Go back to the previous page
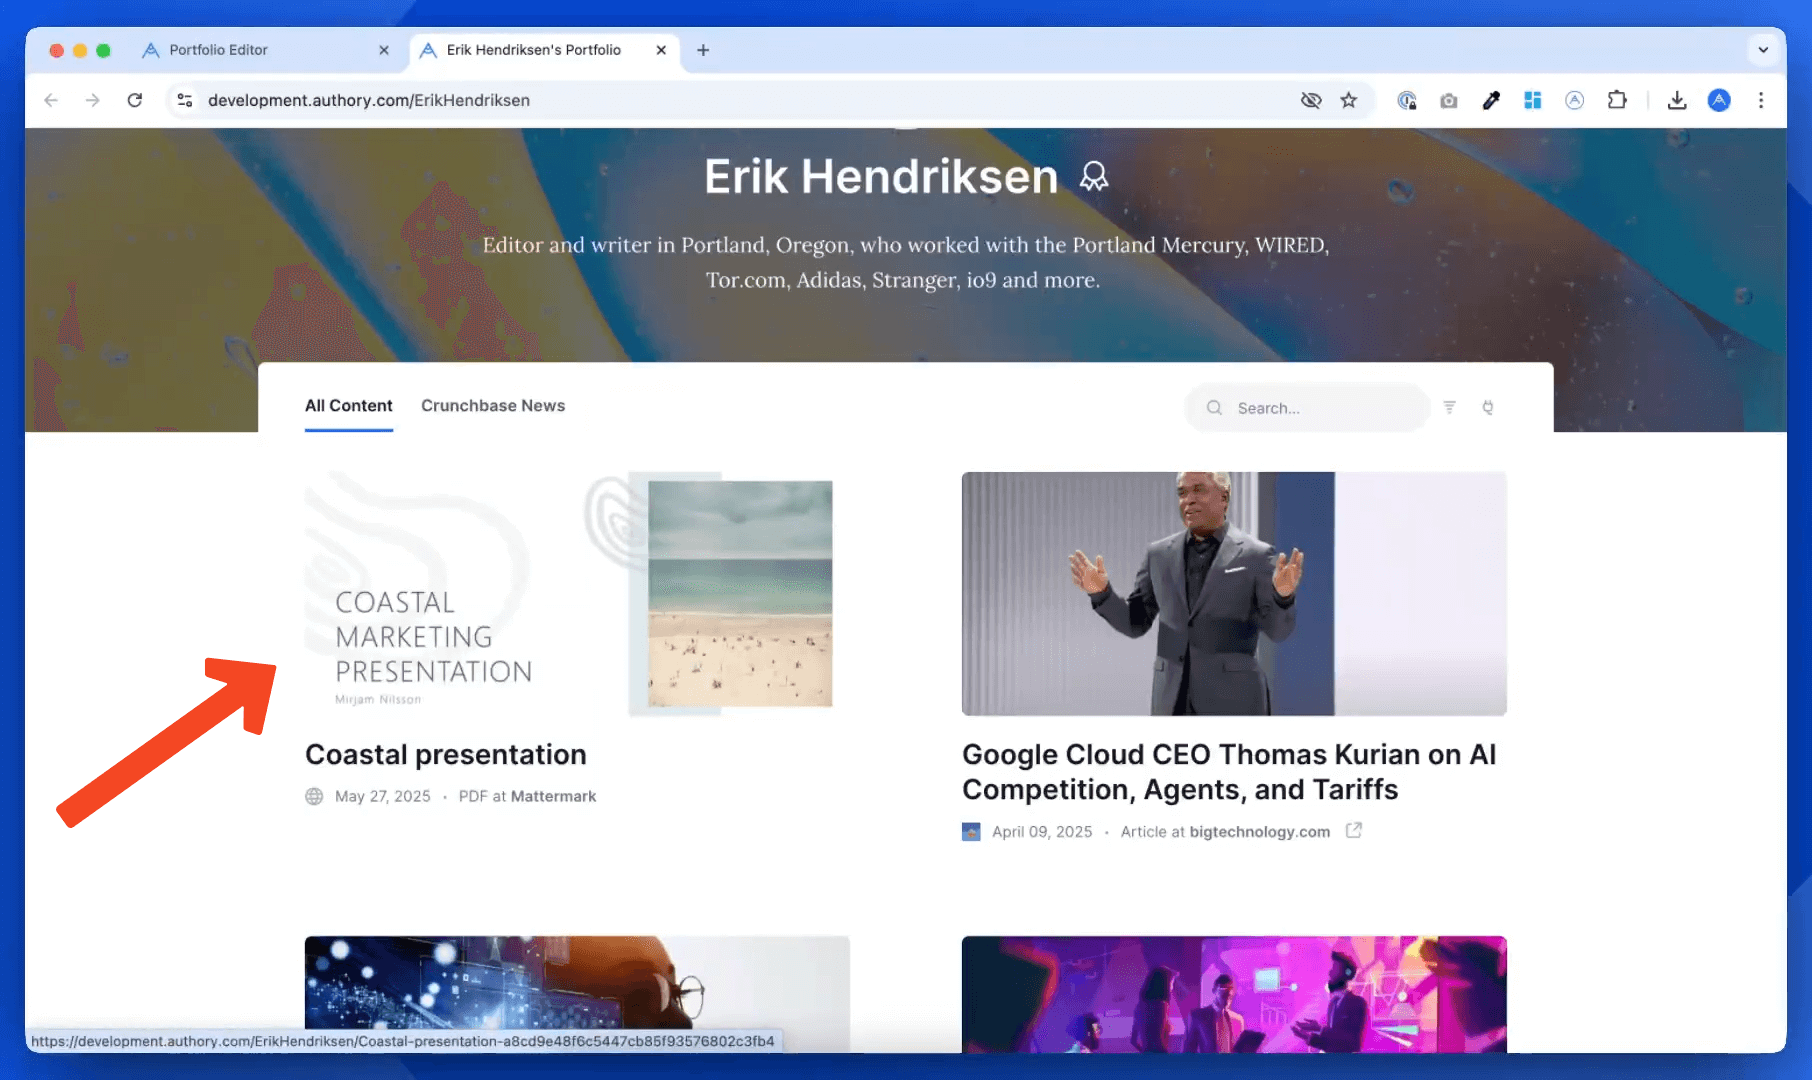The width and height of the screenshot is (1812, 1080). pyautogui.click(x=51, y=100)
